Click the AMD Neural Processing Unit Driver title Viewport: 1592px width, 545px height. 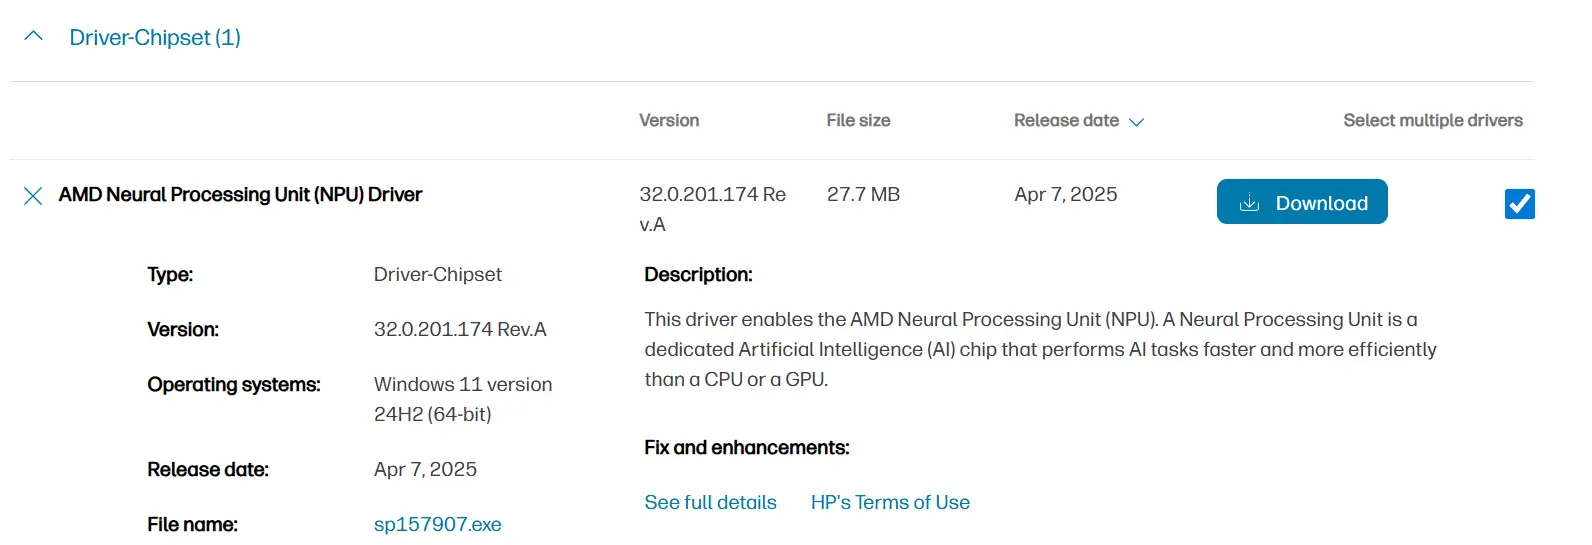click(x=240, y=195)
